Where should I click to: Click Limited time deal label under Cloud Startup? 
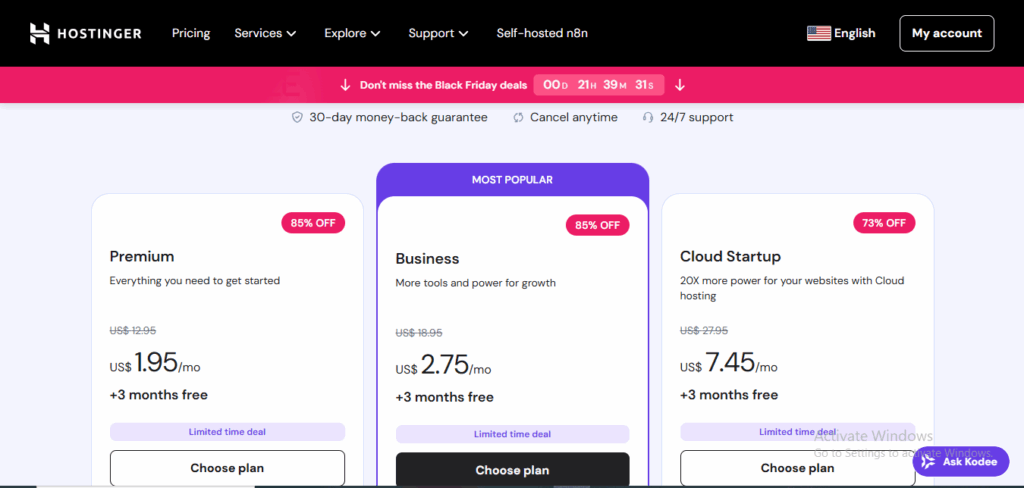coord(797,432)
